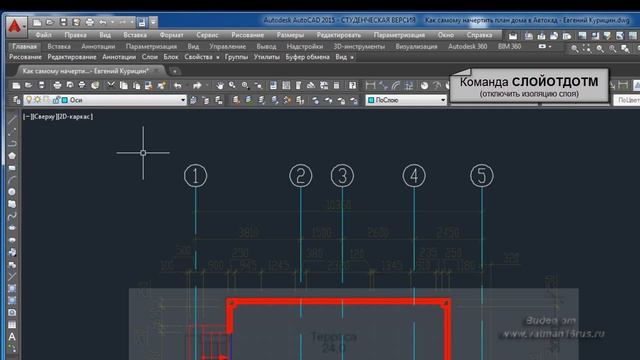Click the Redo arrow in standard toolbar

pos(197,85)
